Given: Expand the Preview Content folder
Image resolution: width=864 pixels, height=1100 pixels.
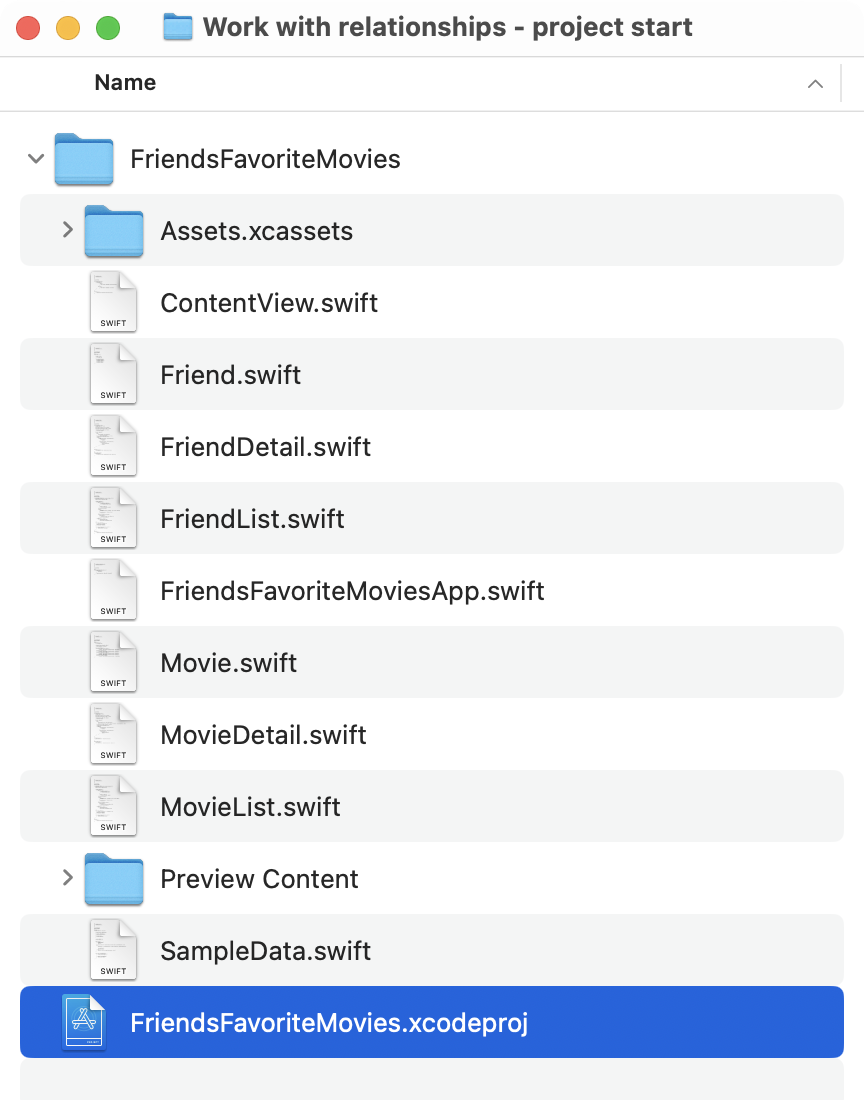Looking at the screenshot, I should pyautogui.click(x=68, y=878).
